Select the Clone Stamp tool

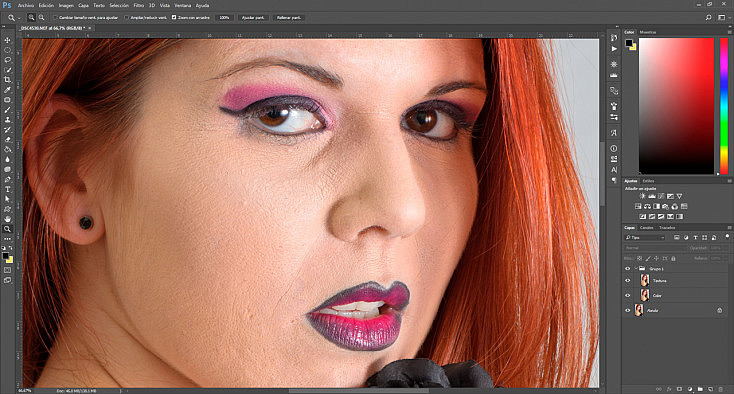[7, 120]
